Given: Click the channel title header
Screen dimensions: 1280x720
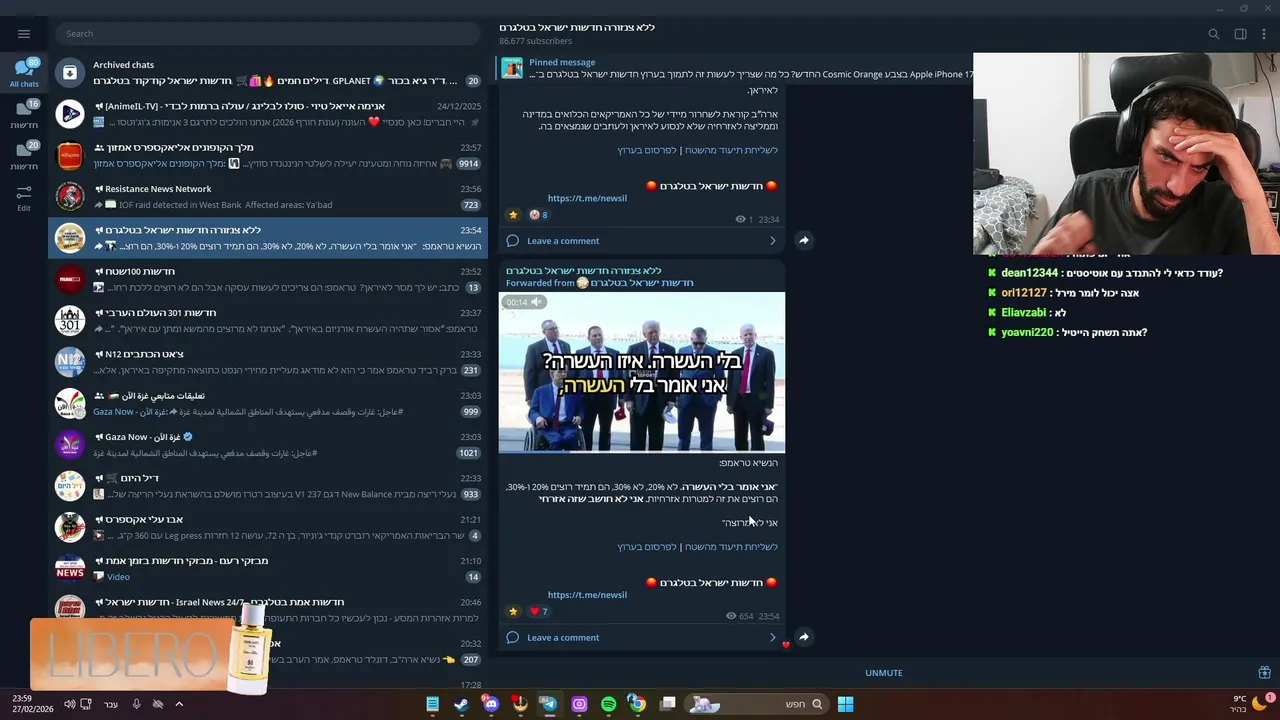Looking at the screenshot, I should point(577,27).
